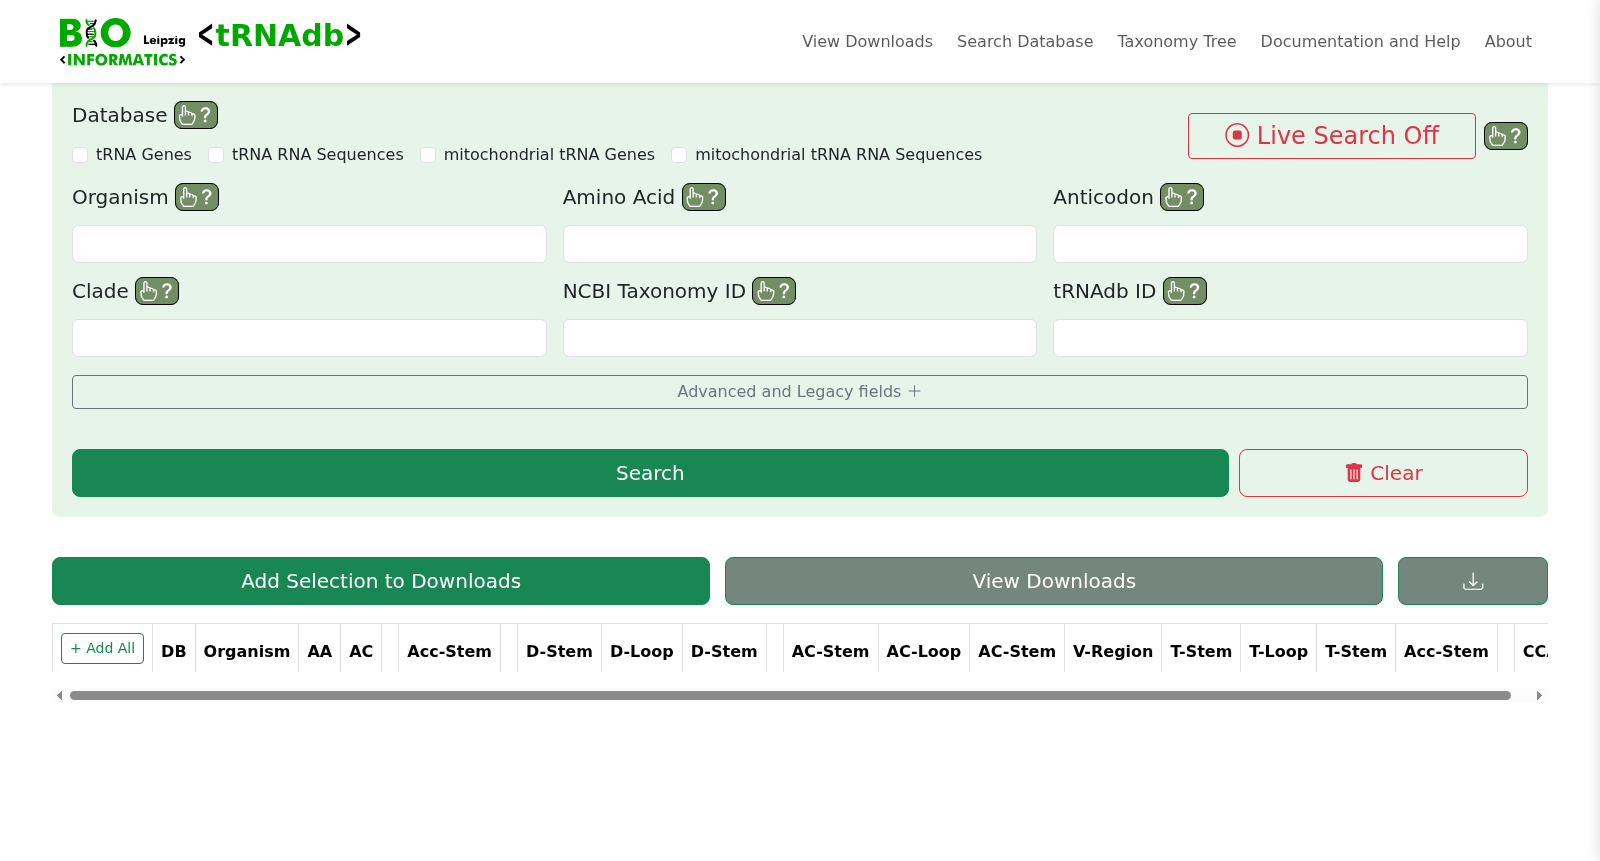Focus the Clade input field
The image size is (1600, 861).
coord(309,338)
